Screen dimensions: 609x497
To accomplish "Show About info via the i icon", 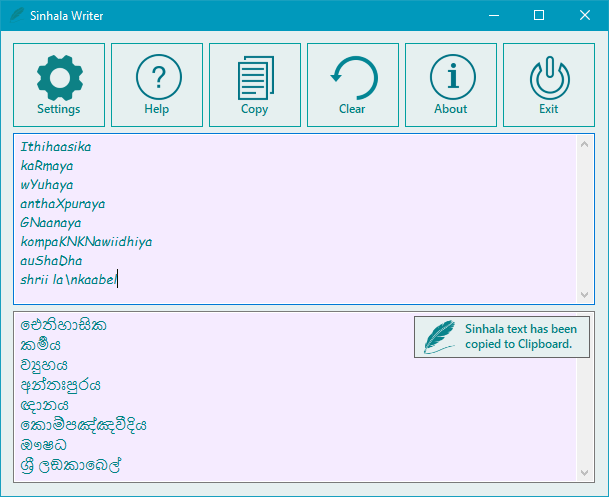I will 451,85.
